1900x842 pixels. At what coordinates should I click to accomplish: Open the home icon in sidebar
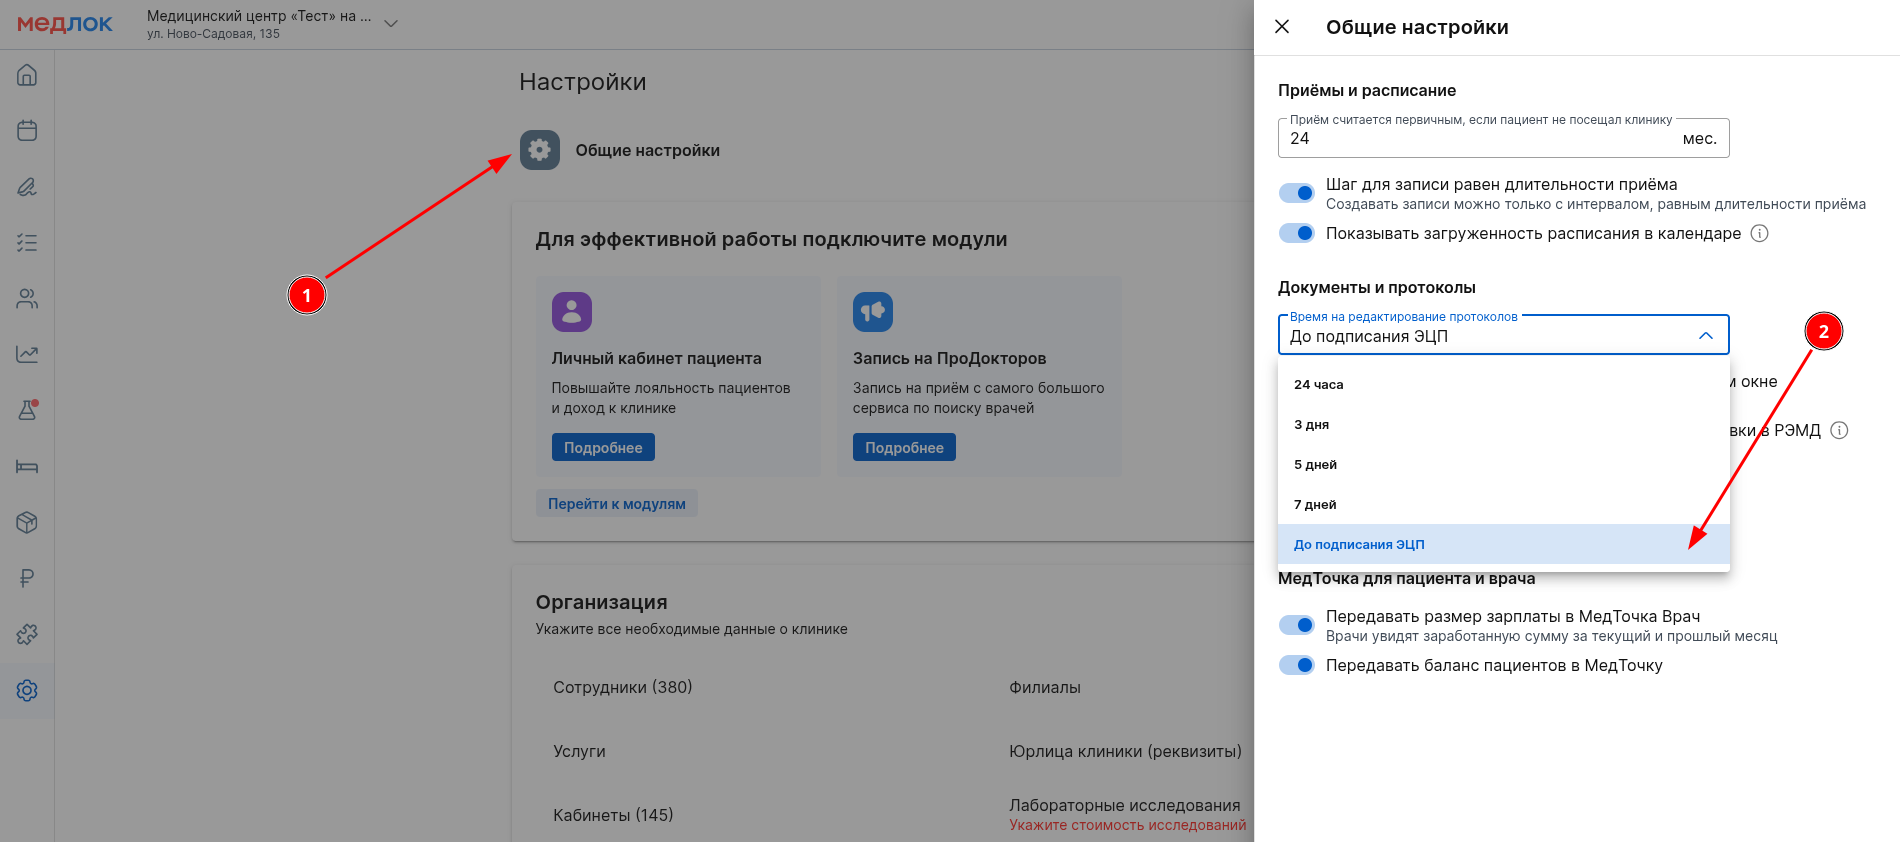coord(27,75)
